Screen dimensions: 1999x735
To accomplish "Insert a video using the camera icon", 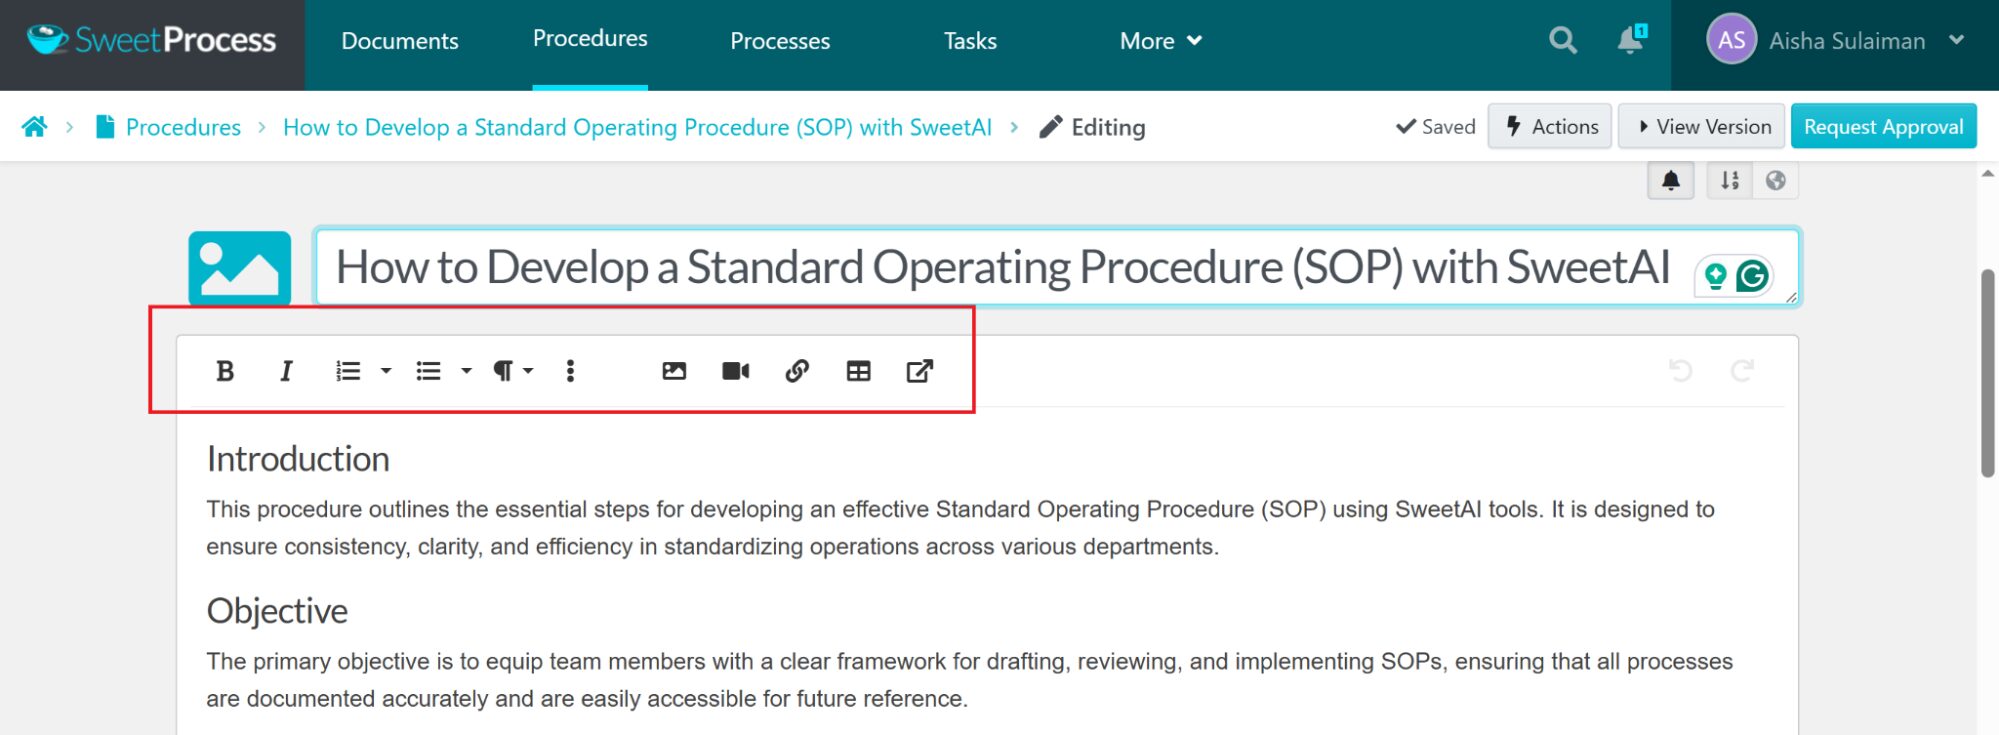I will 736,371.
